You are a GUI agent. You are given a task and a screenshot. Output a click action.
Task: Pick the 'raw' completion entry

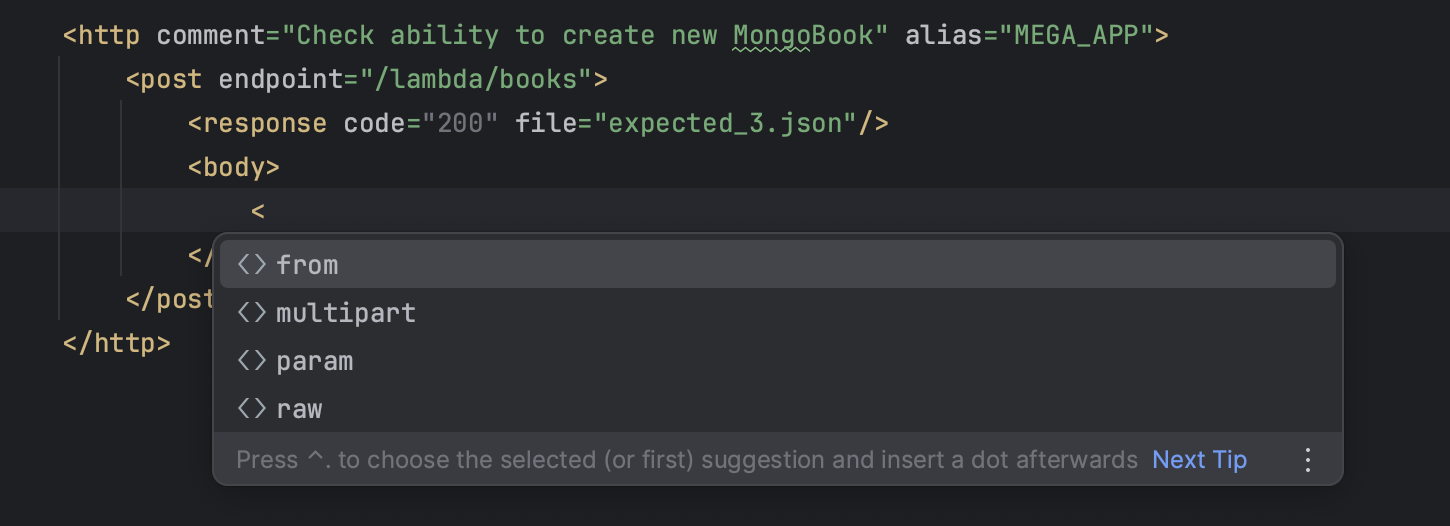click(777, 408)
